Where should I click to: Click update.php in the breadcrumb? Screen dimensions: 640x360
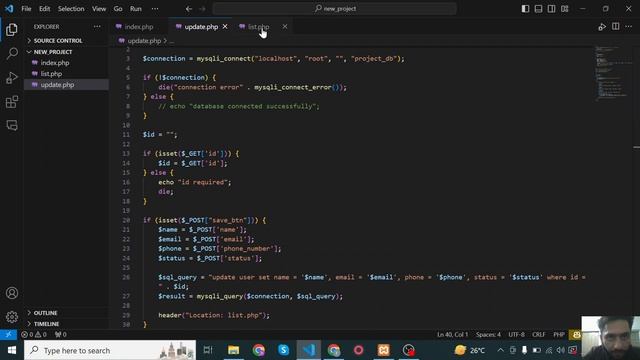[144, 41]
